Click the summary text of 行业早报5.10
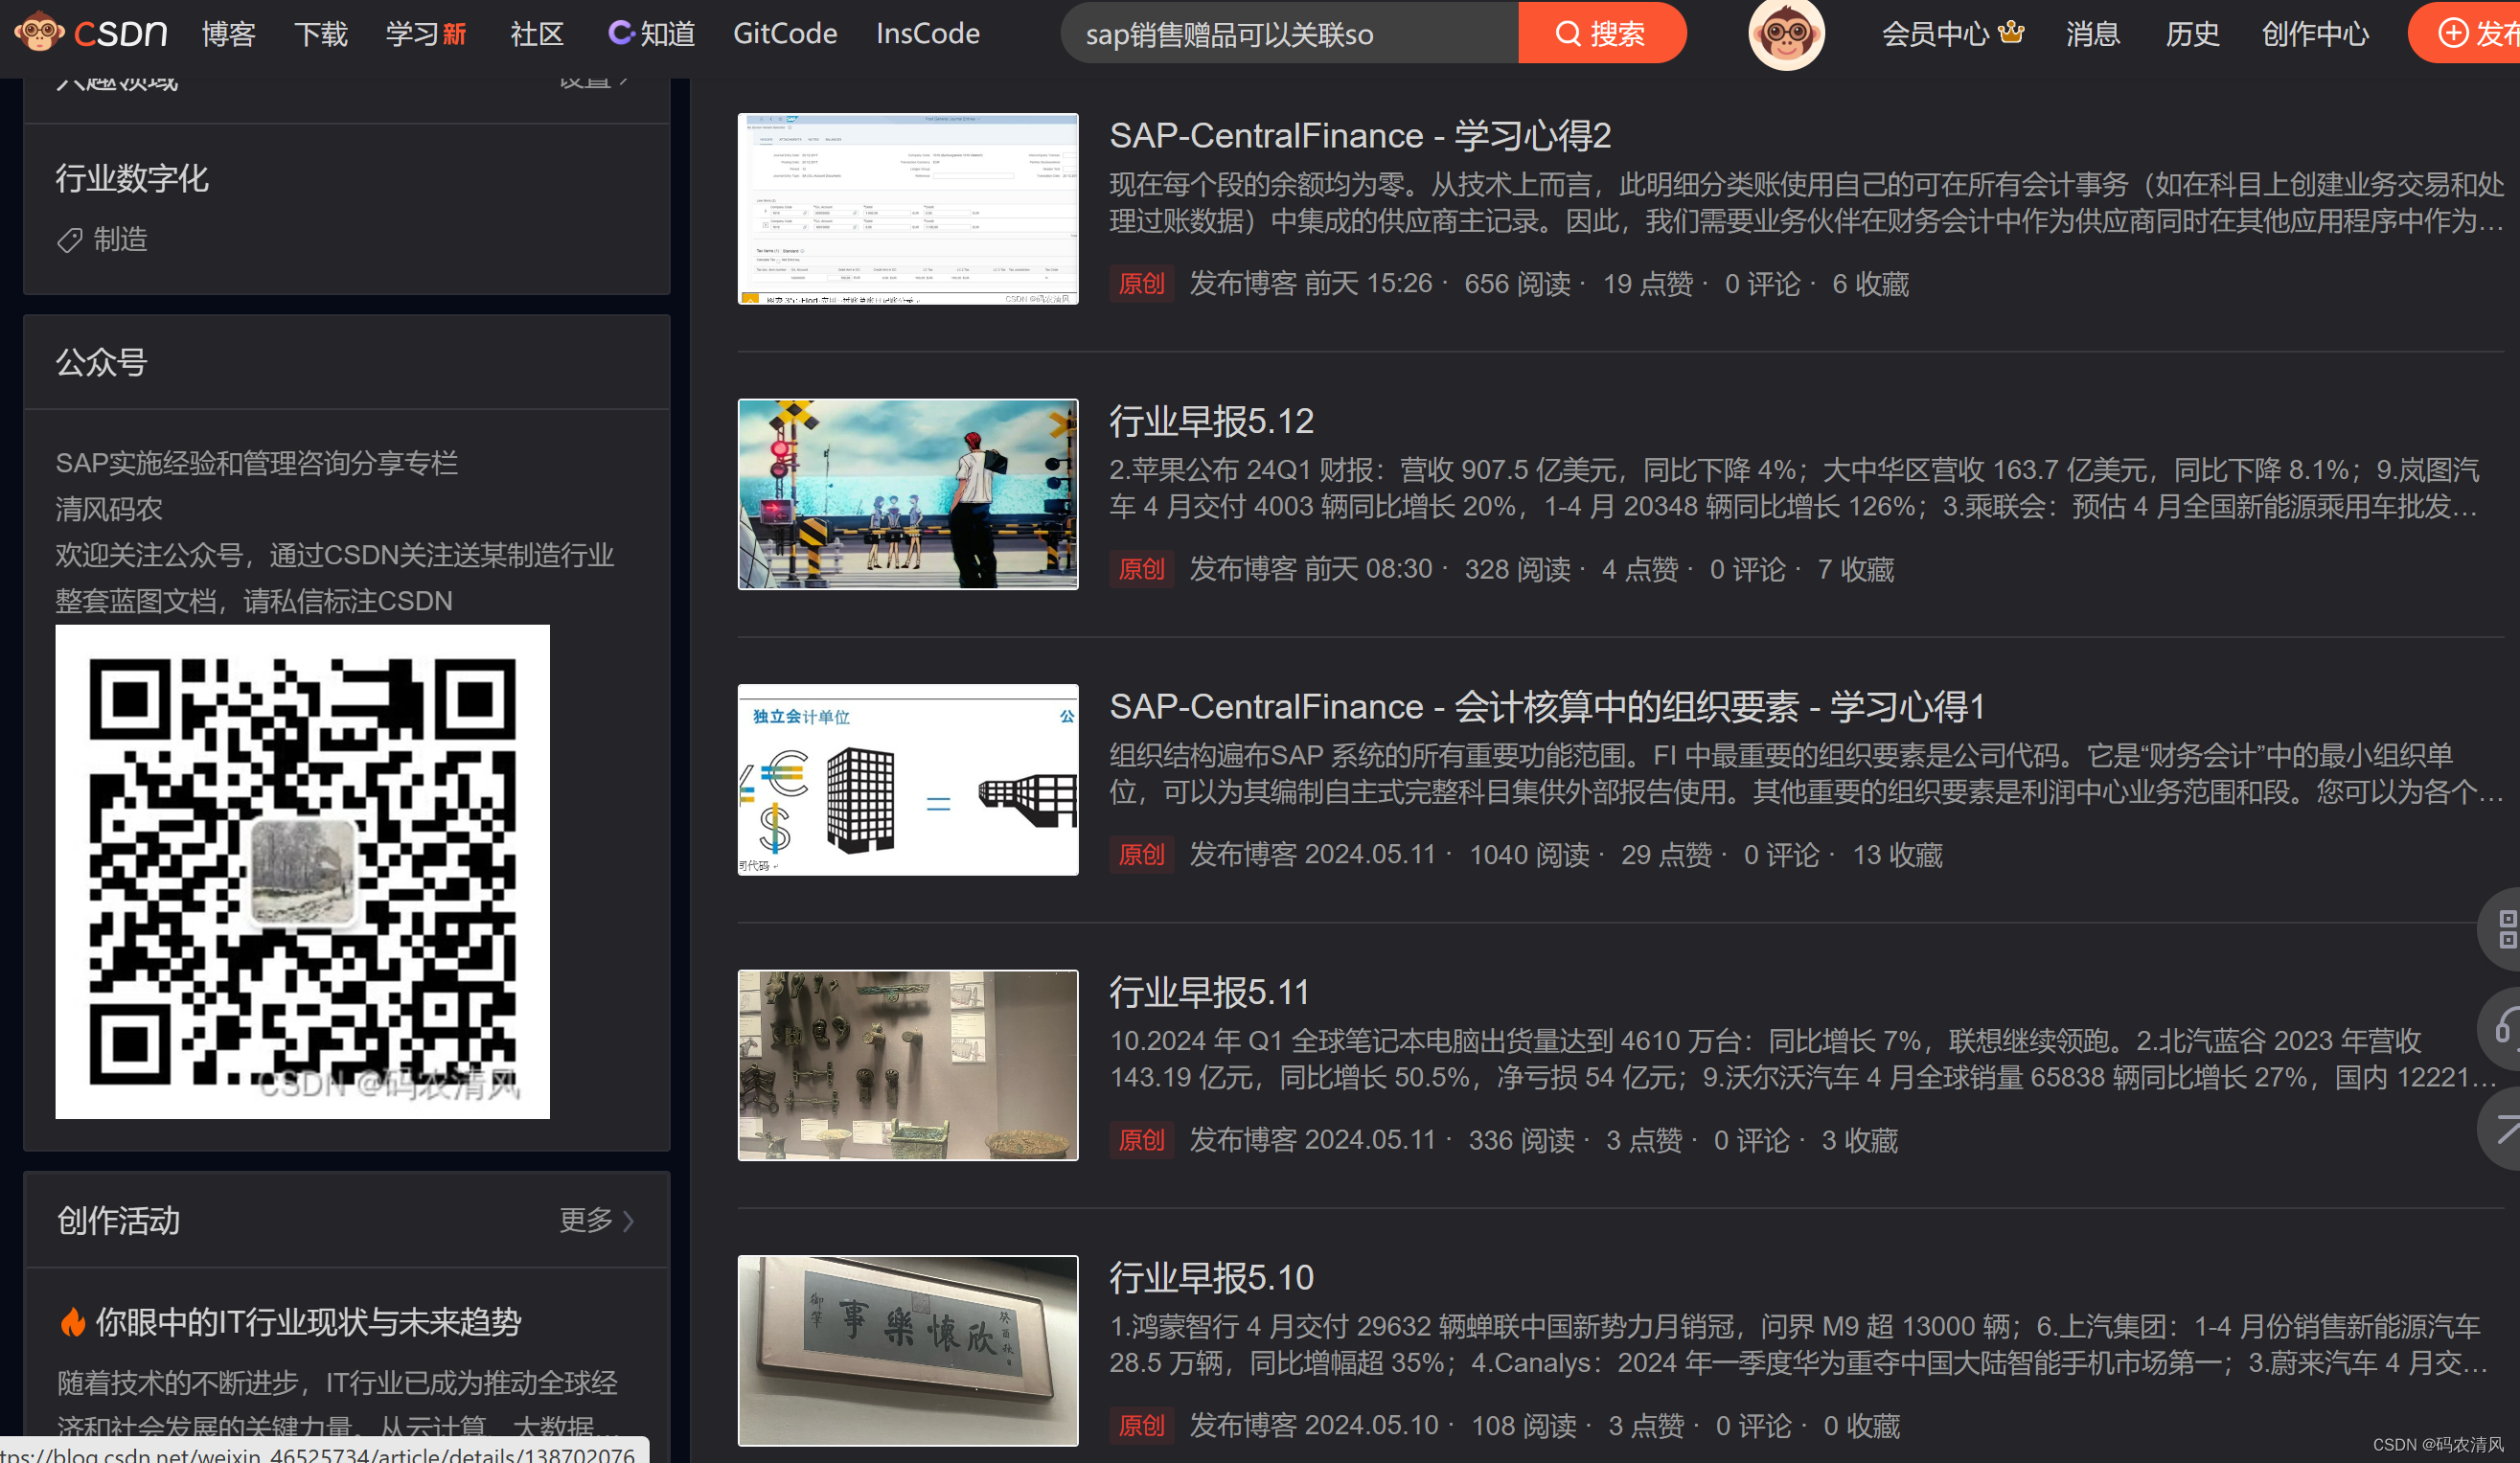 tap(1798, 1344)
